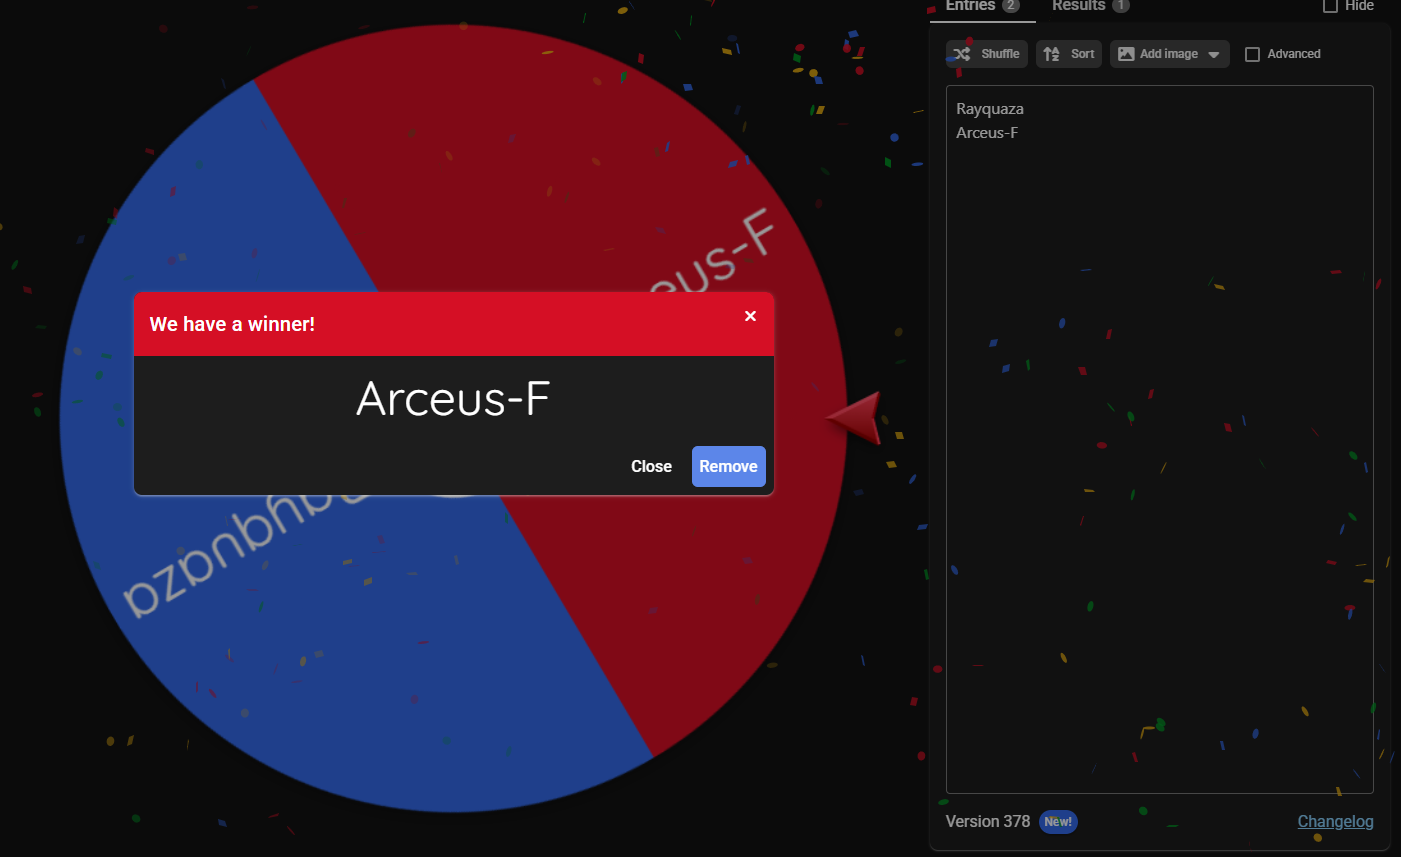Sort the entries alphabetically

coord(1069,54)
